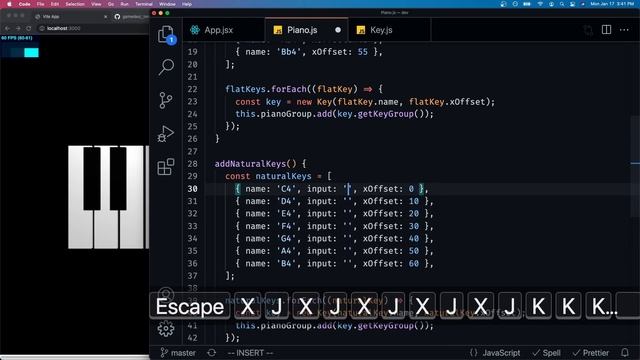Open the Window menu
The height and width of the screenshot is (360, 640).
pyautogui.click(x=167, y=4)
